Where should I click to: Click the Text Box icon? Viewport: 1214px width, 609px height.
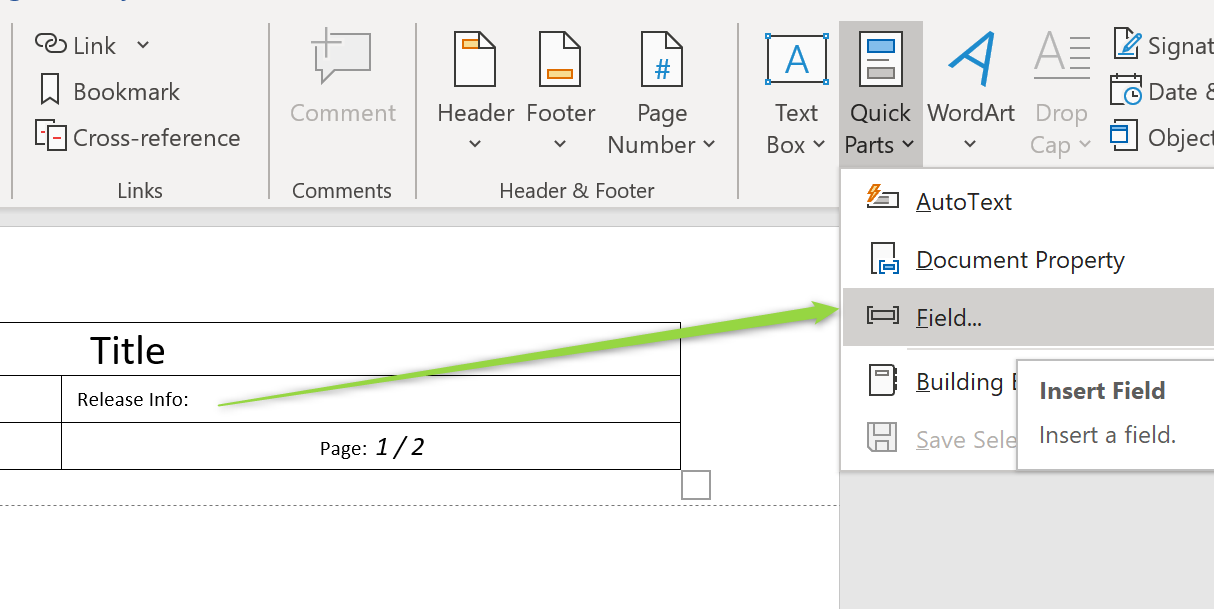796,59
